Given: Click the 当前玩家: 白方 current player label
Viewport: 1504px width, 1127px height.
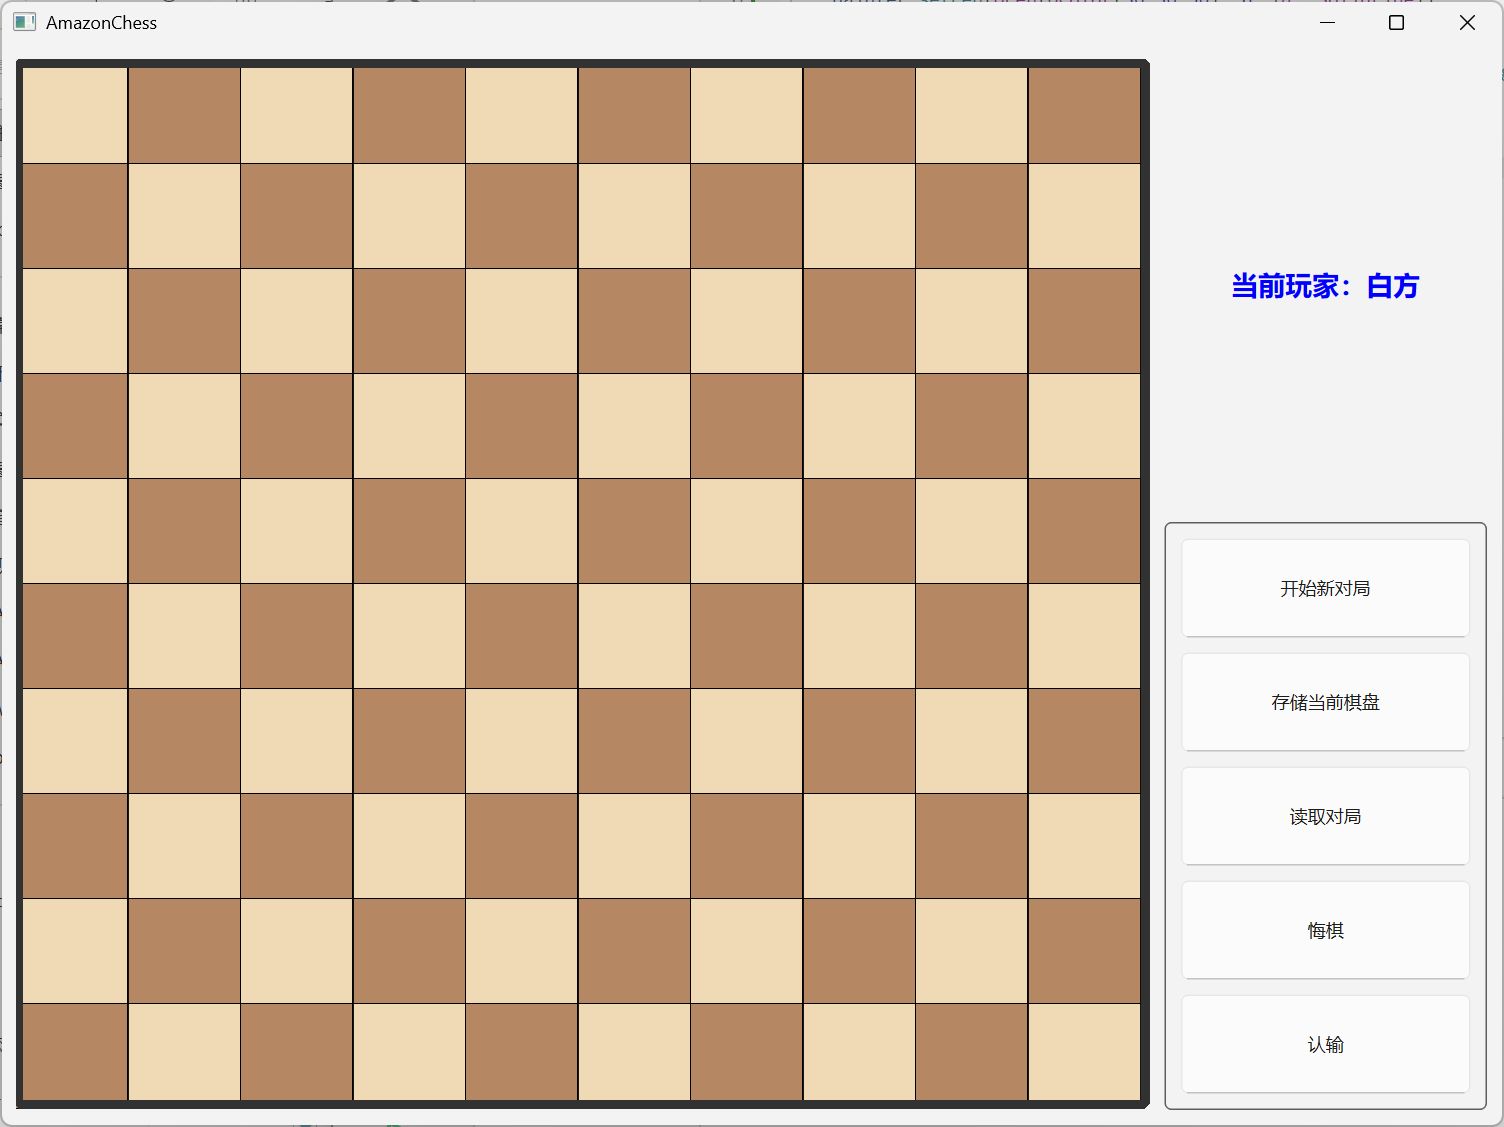Looking at the screenshot, I should (1324, 286).
